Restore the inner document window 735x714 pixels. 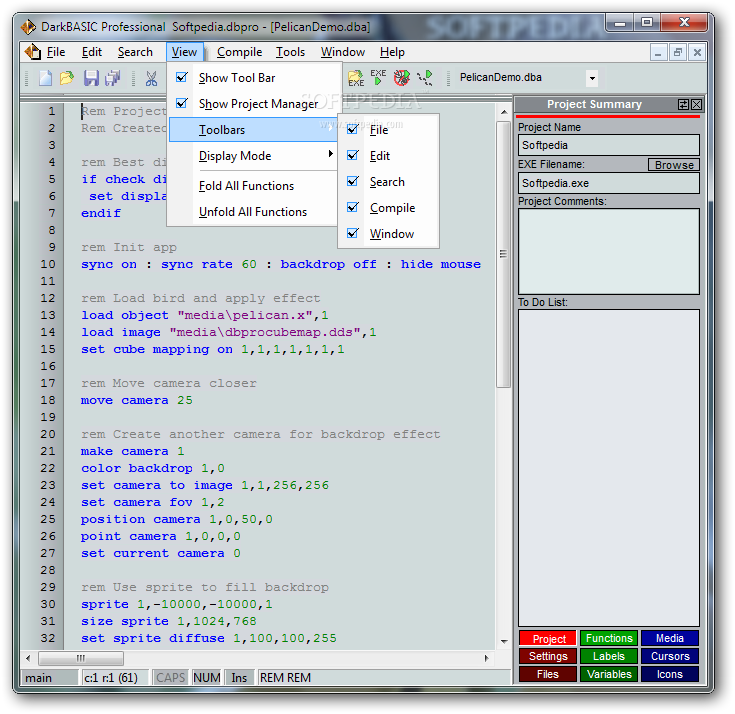[677, 52]
